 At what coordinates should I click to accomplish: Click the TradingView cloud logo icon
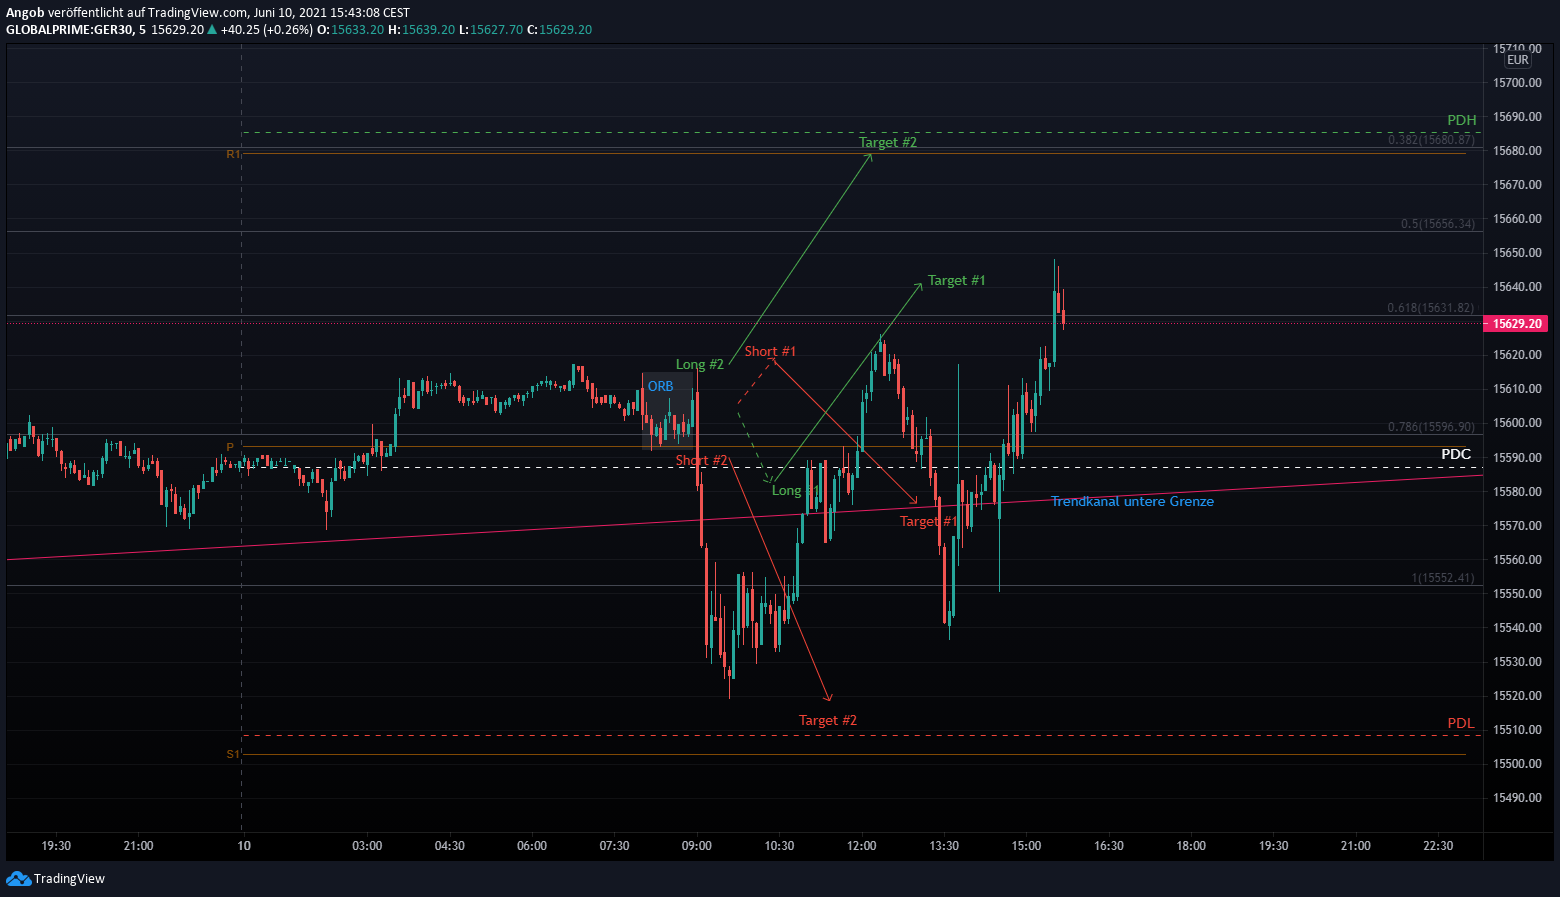pyautogui.click(x=18, y=878)
